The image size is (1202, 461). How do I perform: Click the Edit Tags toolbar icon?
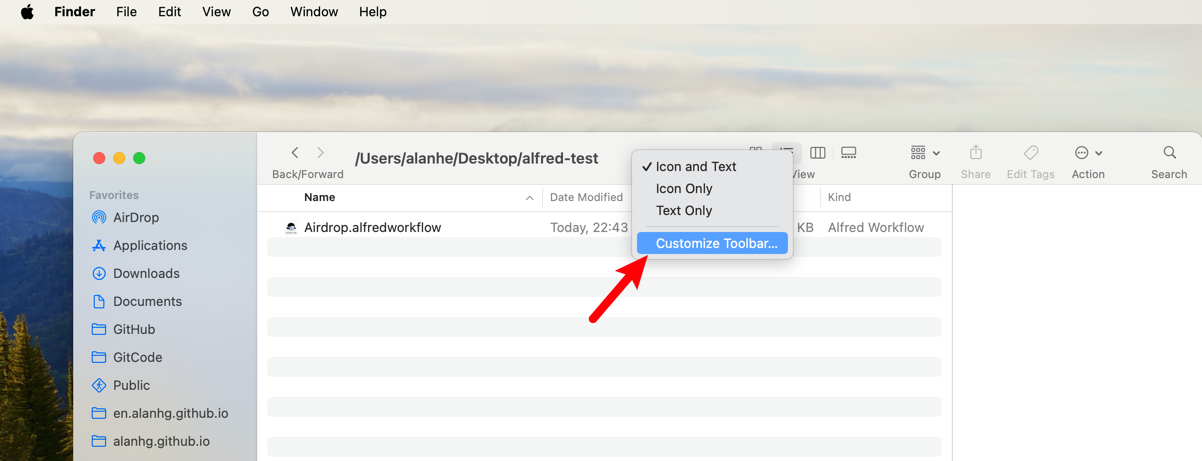pyautogui.click(x=1031, y=153)
